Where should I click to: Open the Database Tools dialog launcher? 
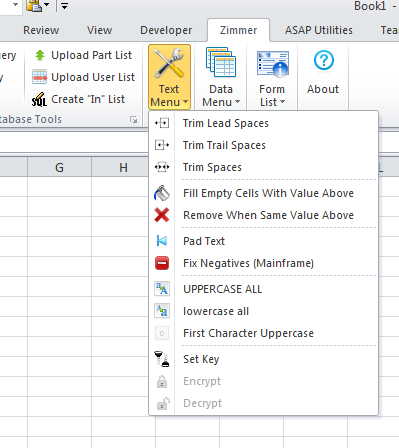point(134,120)
